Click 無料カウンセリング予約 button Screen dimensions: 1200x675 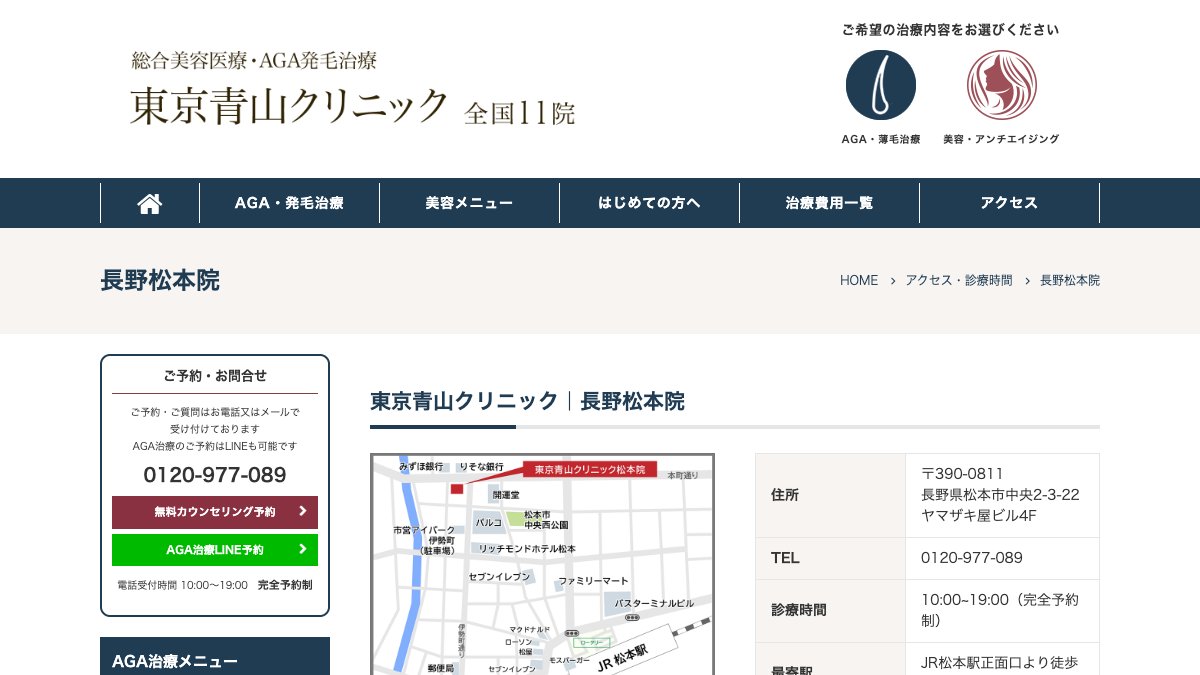(x=215, y=512)
